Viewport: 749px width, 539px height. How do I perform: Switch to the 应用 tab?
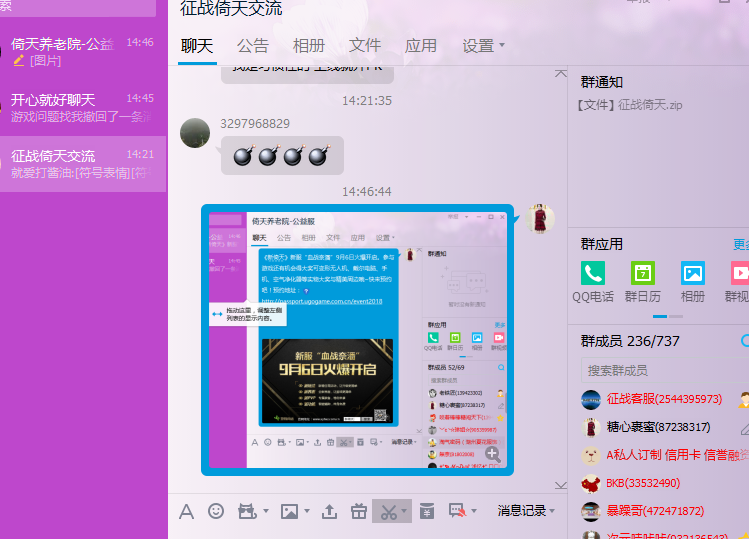click(420, 46)
